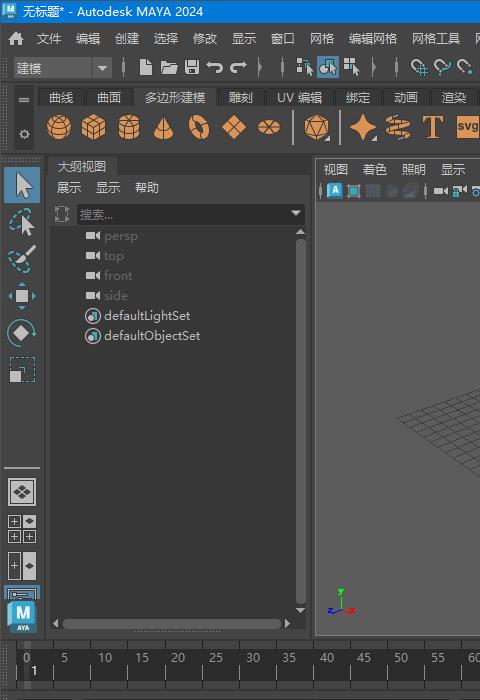Click the redo arrow icon
The width and height of the screenshot is (480, 700).
click(238, 67)
